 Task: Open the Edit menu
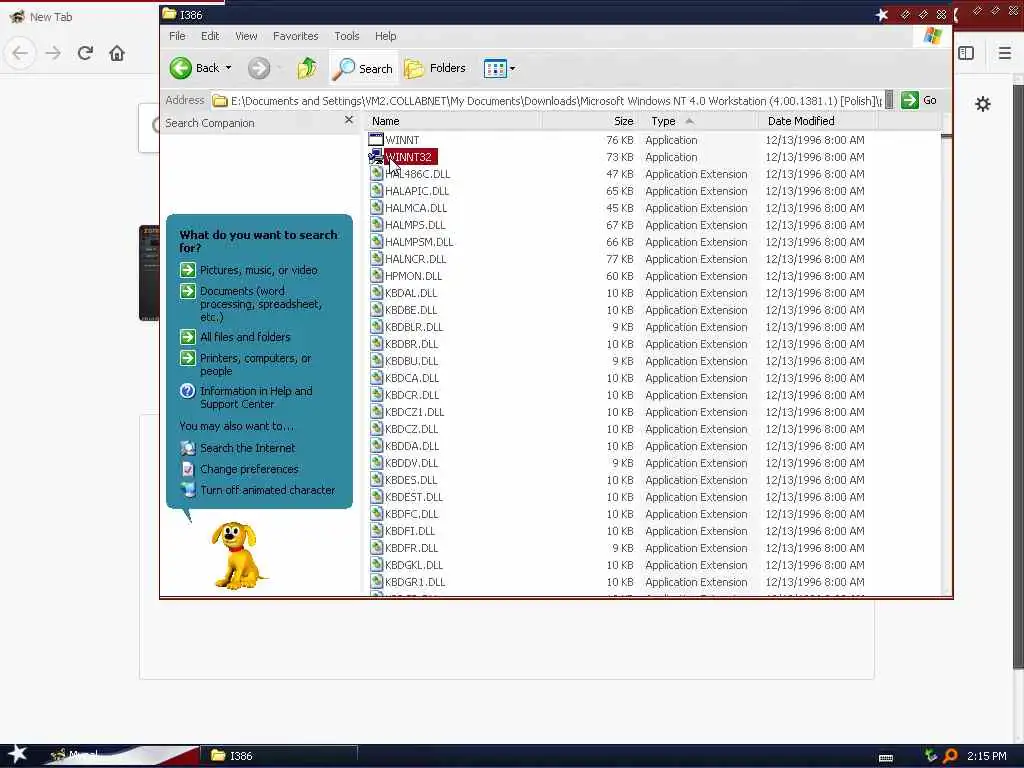(210, 36)
